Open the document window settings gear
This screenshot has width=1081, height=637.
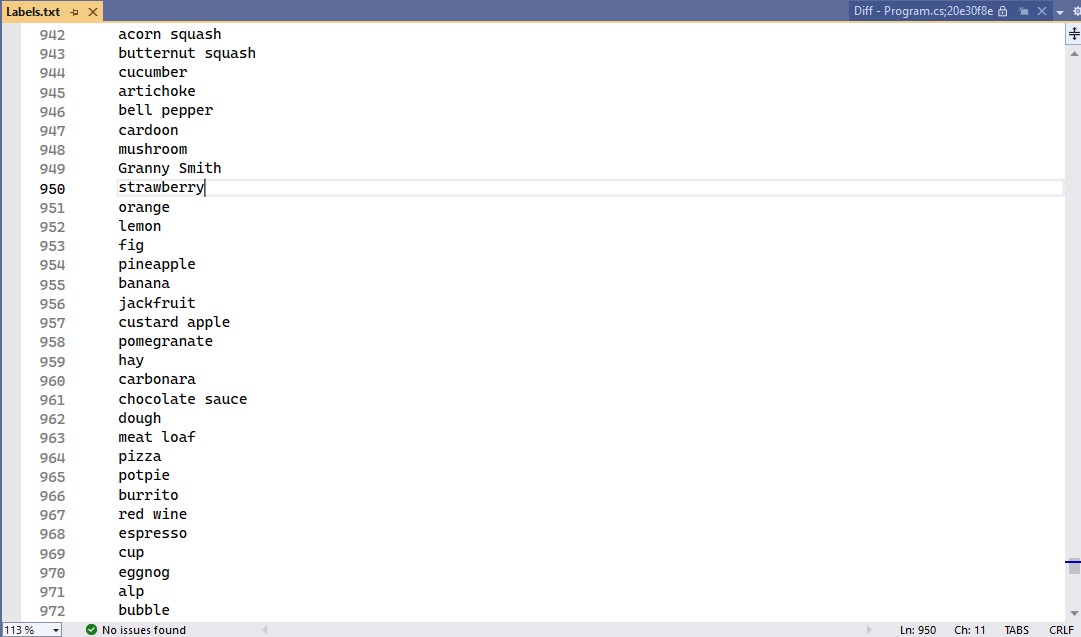click(x=1075, y=12)
